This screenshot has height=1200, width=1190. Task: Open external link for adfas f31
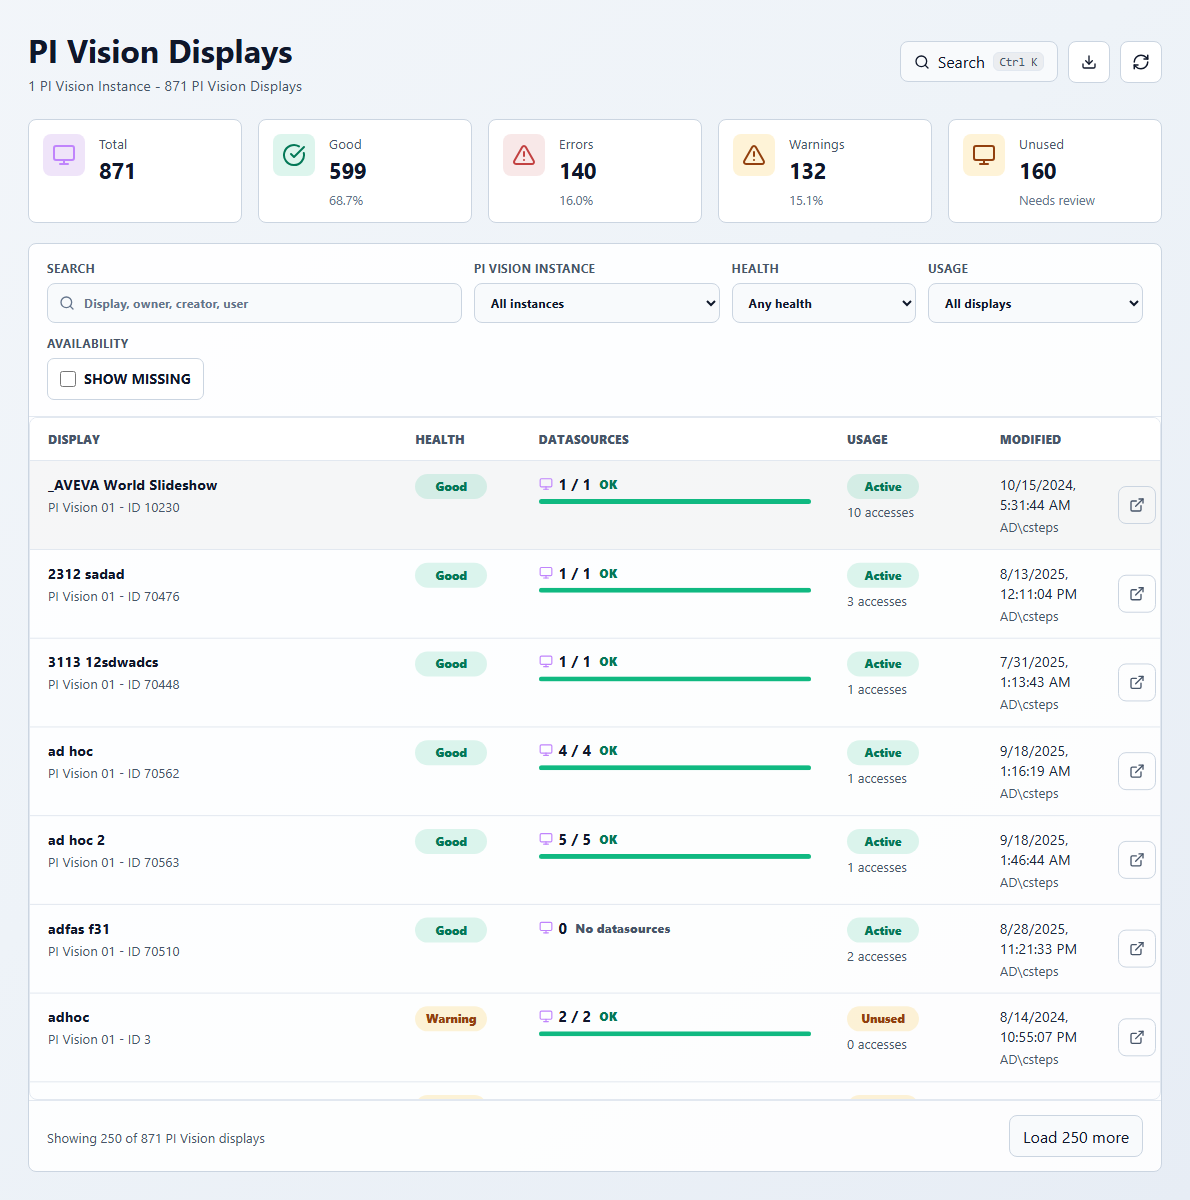click(1137, 949)
